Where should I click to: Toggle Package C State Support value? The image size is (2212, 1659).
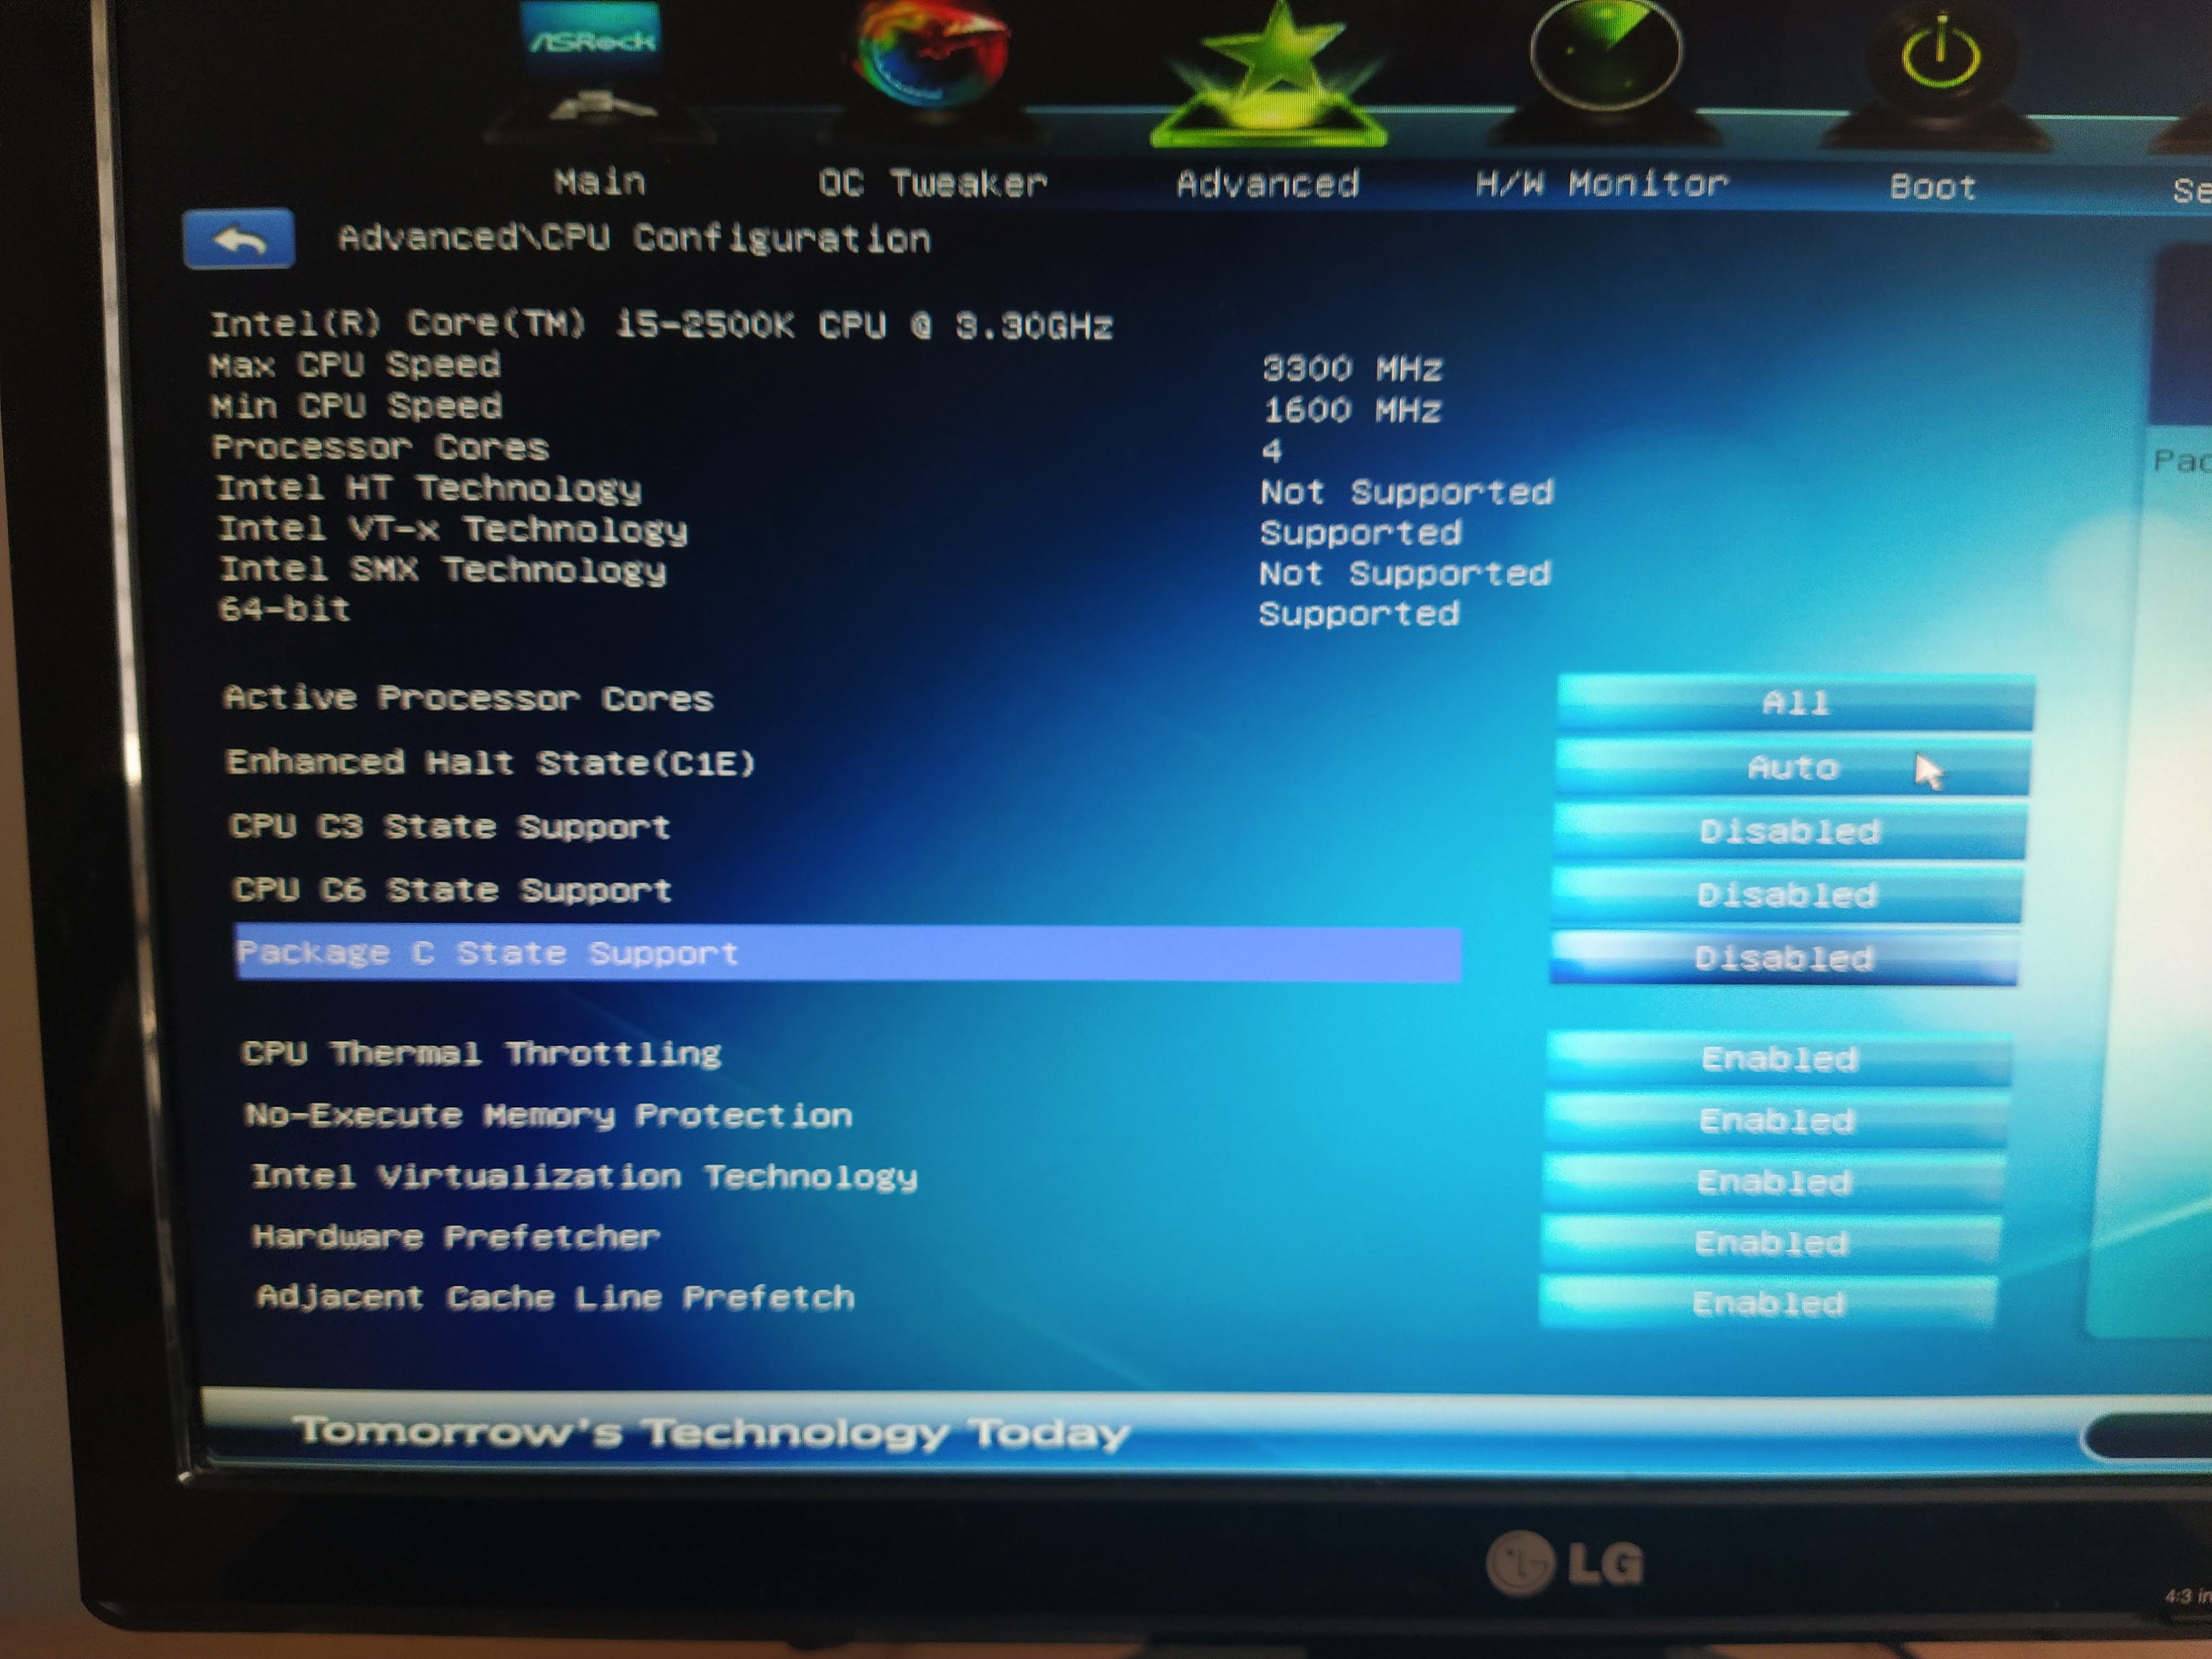point(1784,959)
